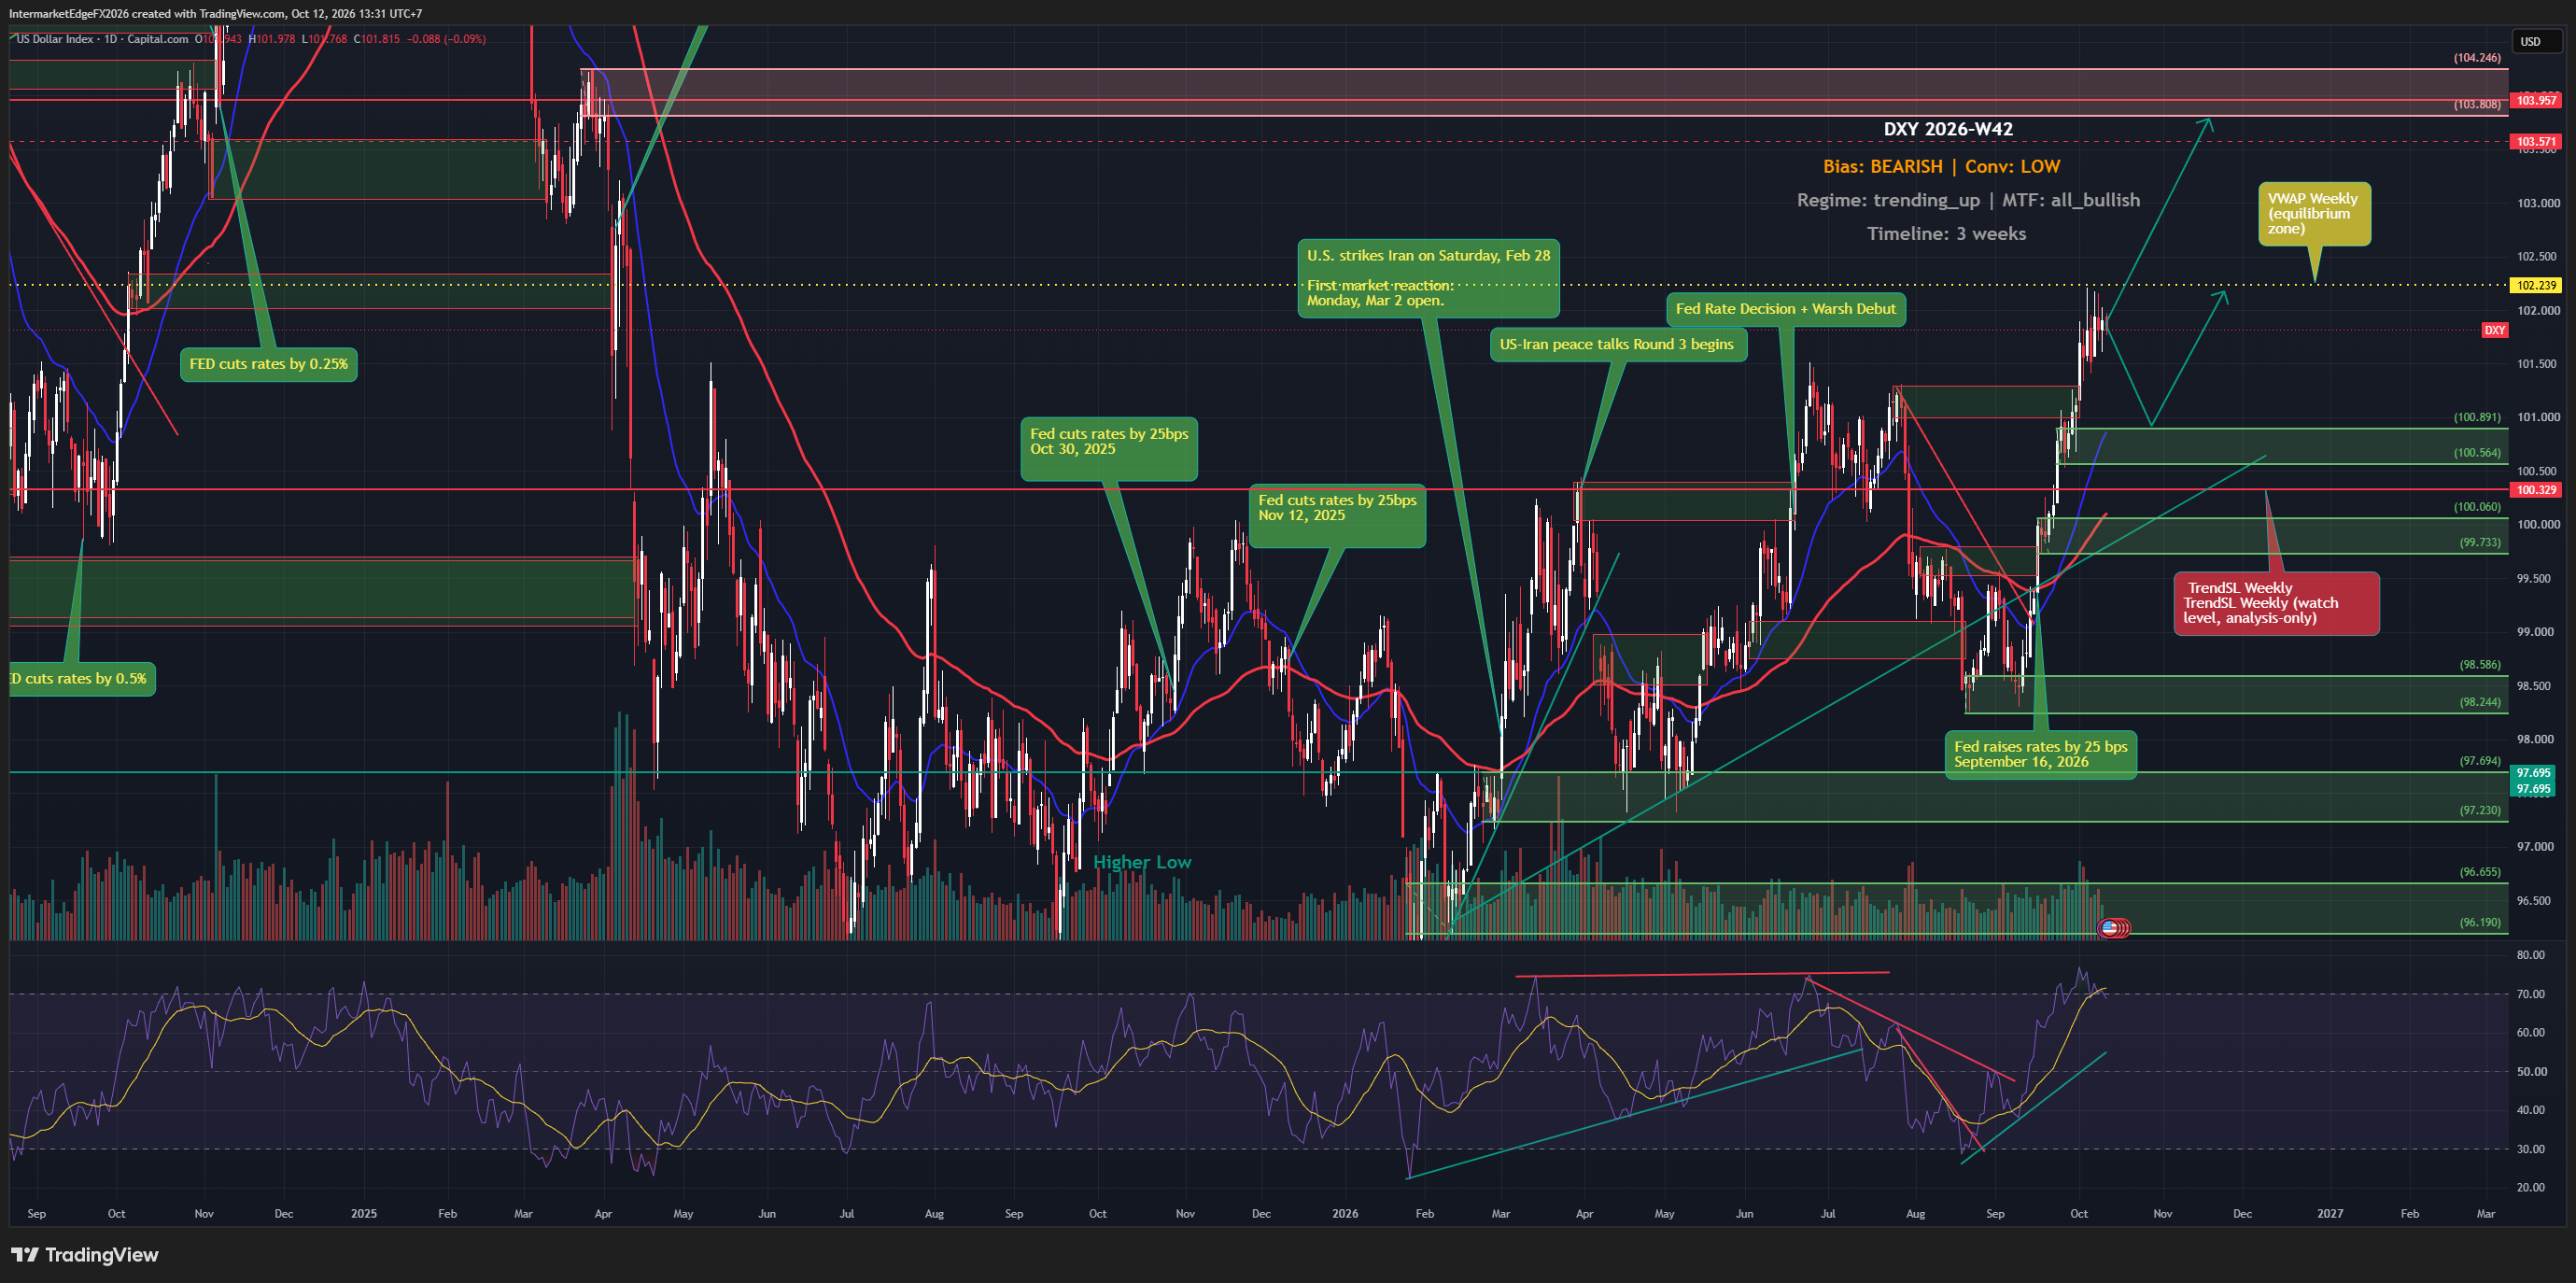Click the red 'TrendSL Weekly' callout
This screenshot has height=1283, width=2576.
(2276, 603)
